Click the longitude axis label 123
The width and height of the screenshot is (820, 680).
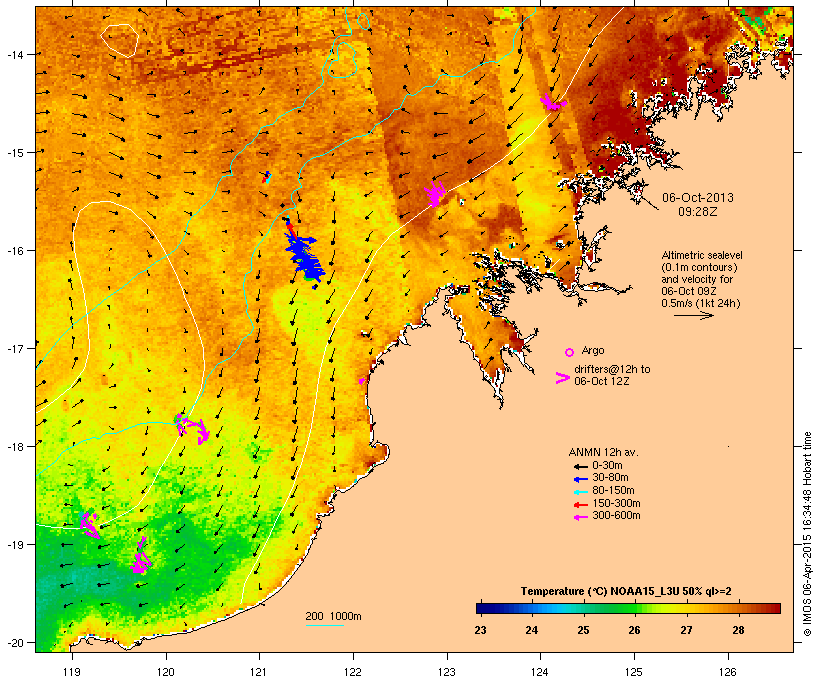[447, 672]
